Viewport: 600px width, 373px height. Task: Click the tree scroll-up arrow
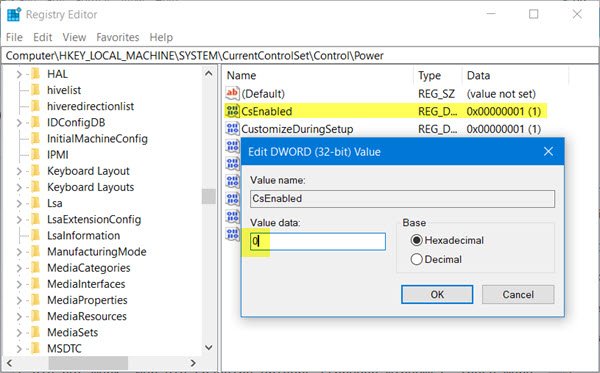[x=209, y=73]
